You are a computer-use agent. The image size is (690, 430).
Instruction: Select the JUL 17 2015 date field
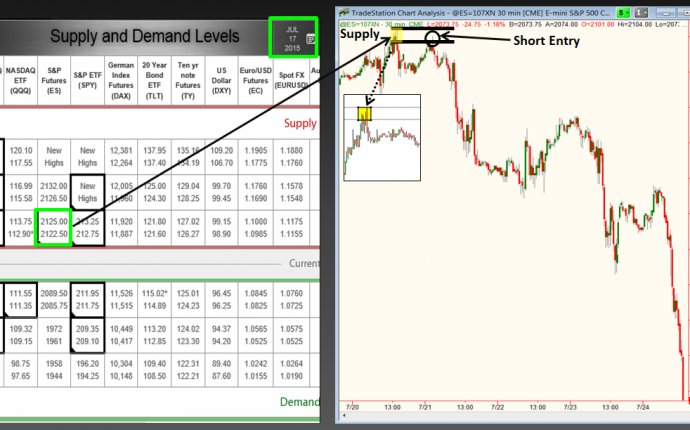(294, 37)
